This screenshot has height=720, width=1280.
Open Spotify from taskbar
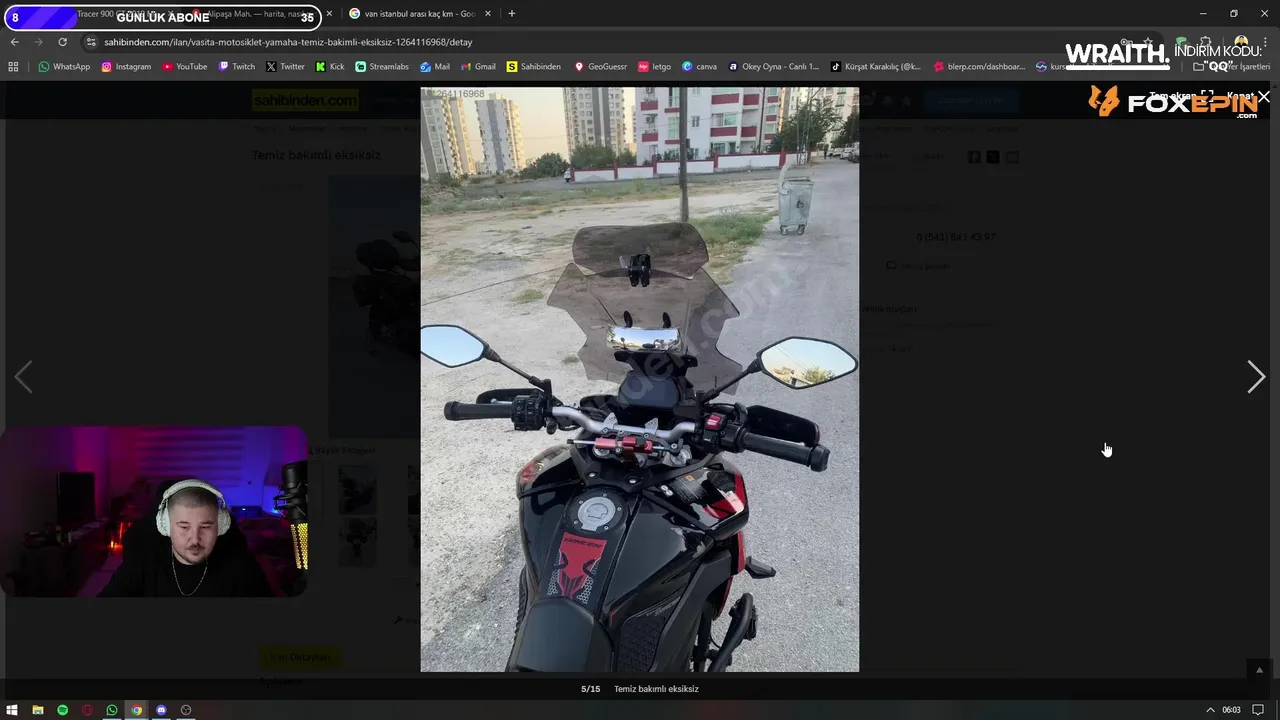[x=62, y=710]
